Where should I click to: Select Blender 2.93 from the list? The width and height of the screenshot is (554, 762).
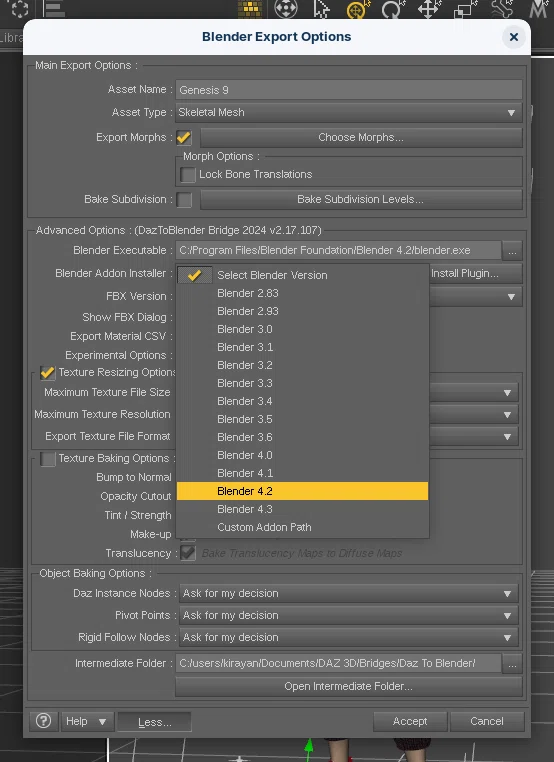302,311
